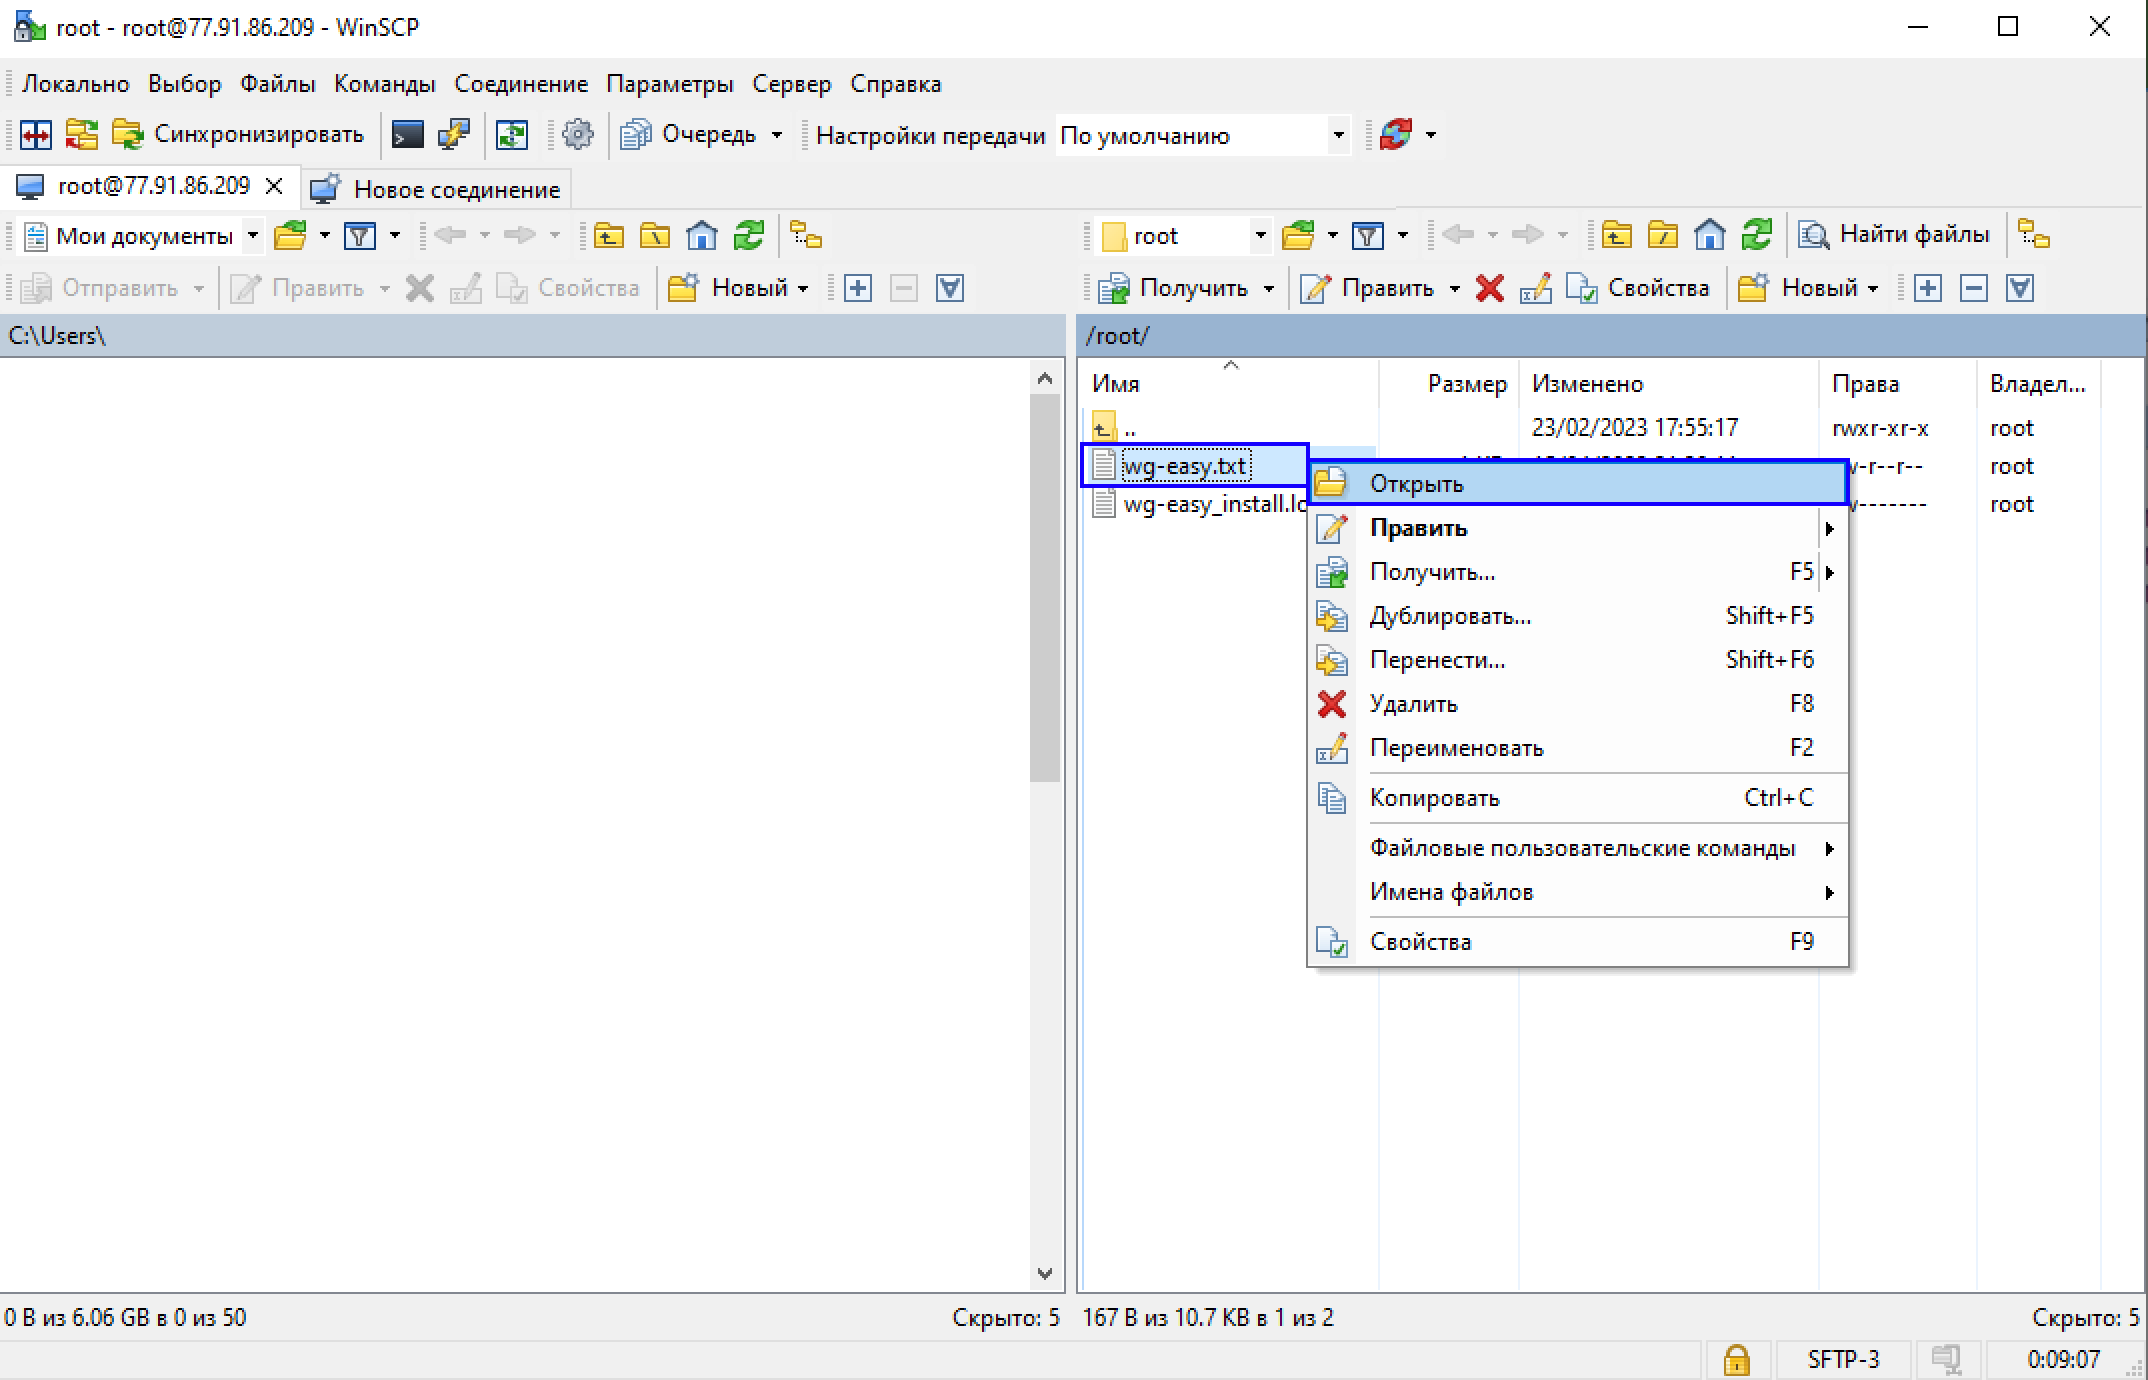This screenshot has height=1380, width=2148.
Task: Select all plus icon in remote panel
Action: (x=1927, y=289)
